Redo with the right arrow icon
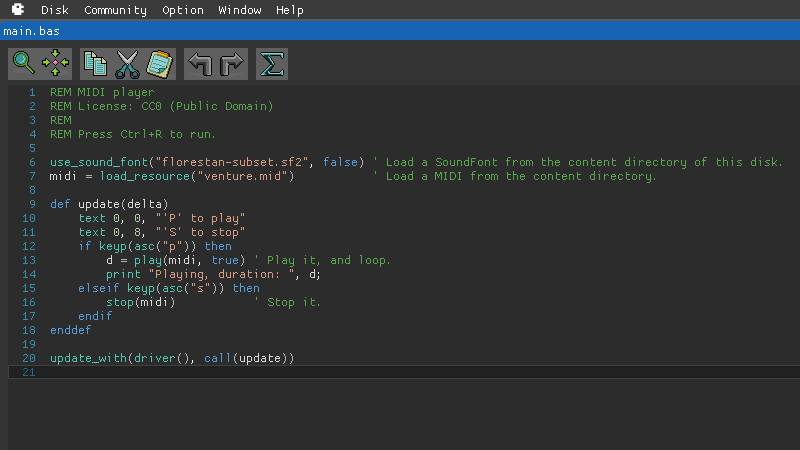 (x=232, y=65)
